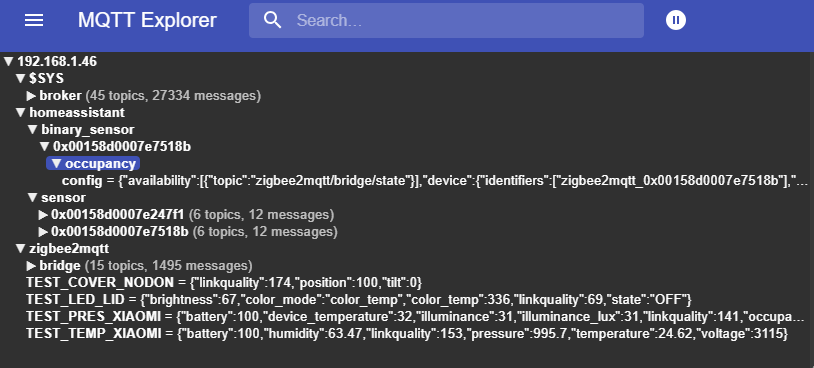Viewport: 814px width, 368px height.
Task: Select the sensor topic label
Action: pos(63,197)
